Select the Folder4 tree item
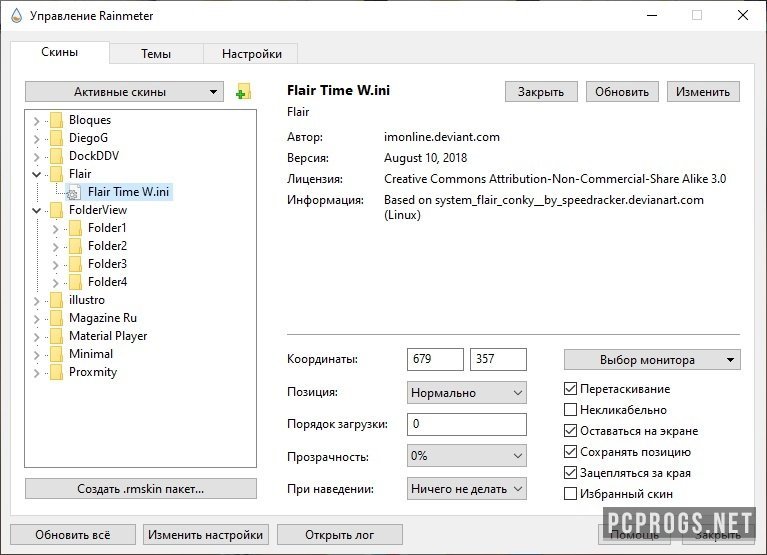The width and height of the screenshot is (767, 555). [x=108, y=282]
